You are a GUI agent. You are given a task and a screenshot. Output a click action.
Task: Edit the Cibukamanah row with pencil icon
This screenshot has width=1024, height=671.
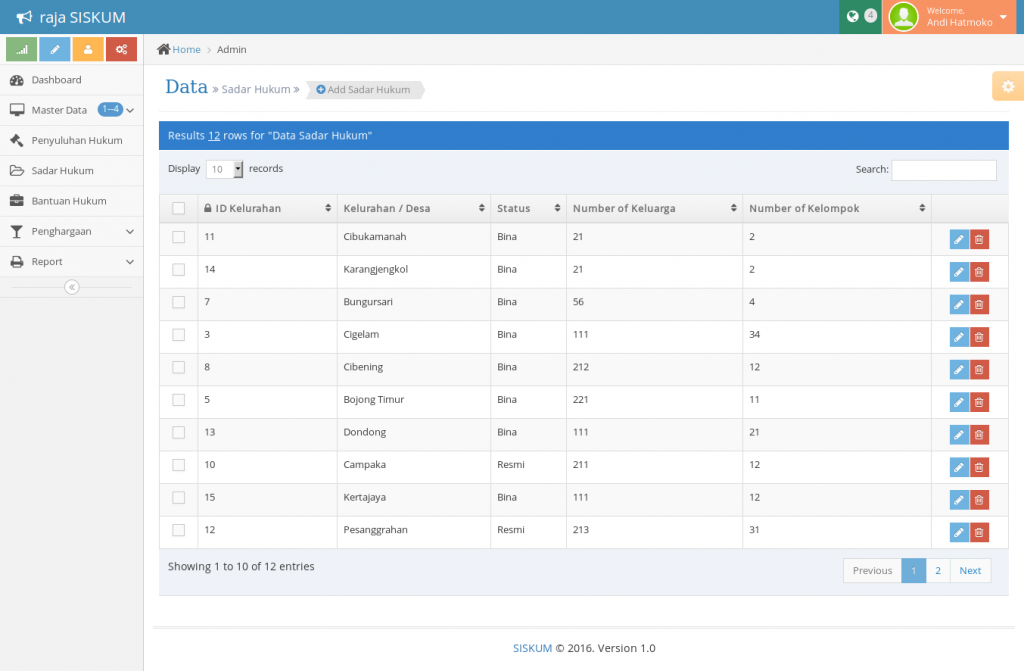click(x=959, y=239)
